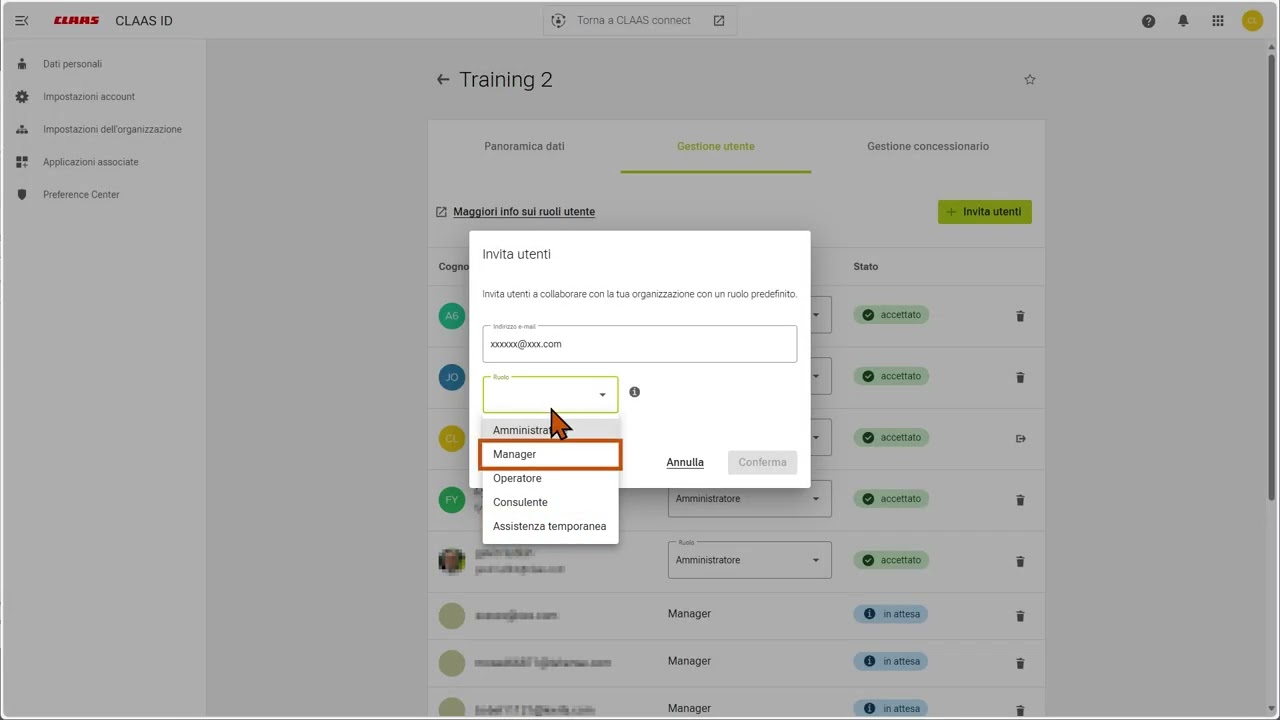Screen dimensions: 1280x720
Task: Switch to Gestione utente tab
Action: tap(716, 146)
